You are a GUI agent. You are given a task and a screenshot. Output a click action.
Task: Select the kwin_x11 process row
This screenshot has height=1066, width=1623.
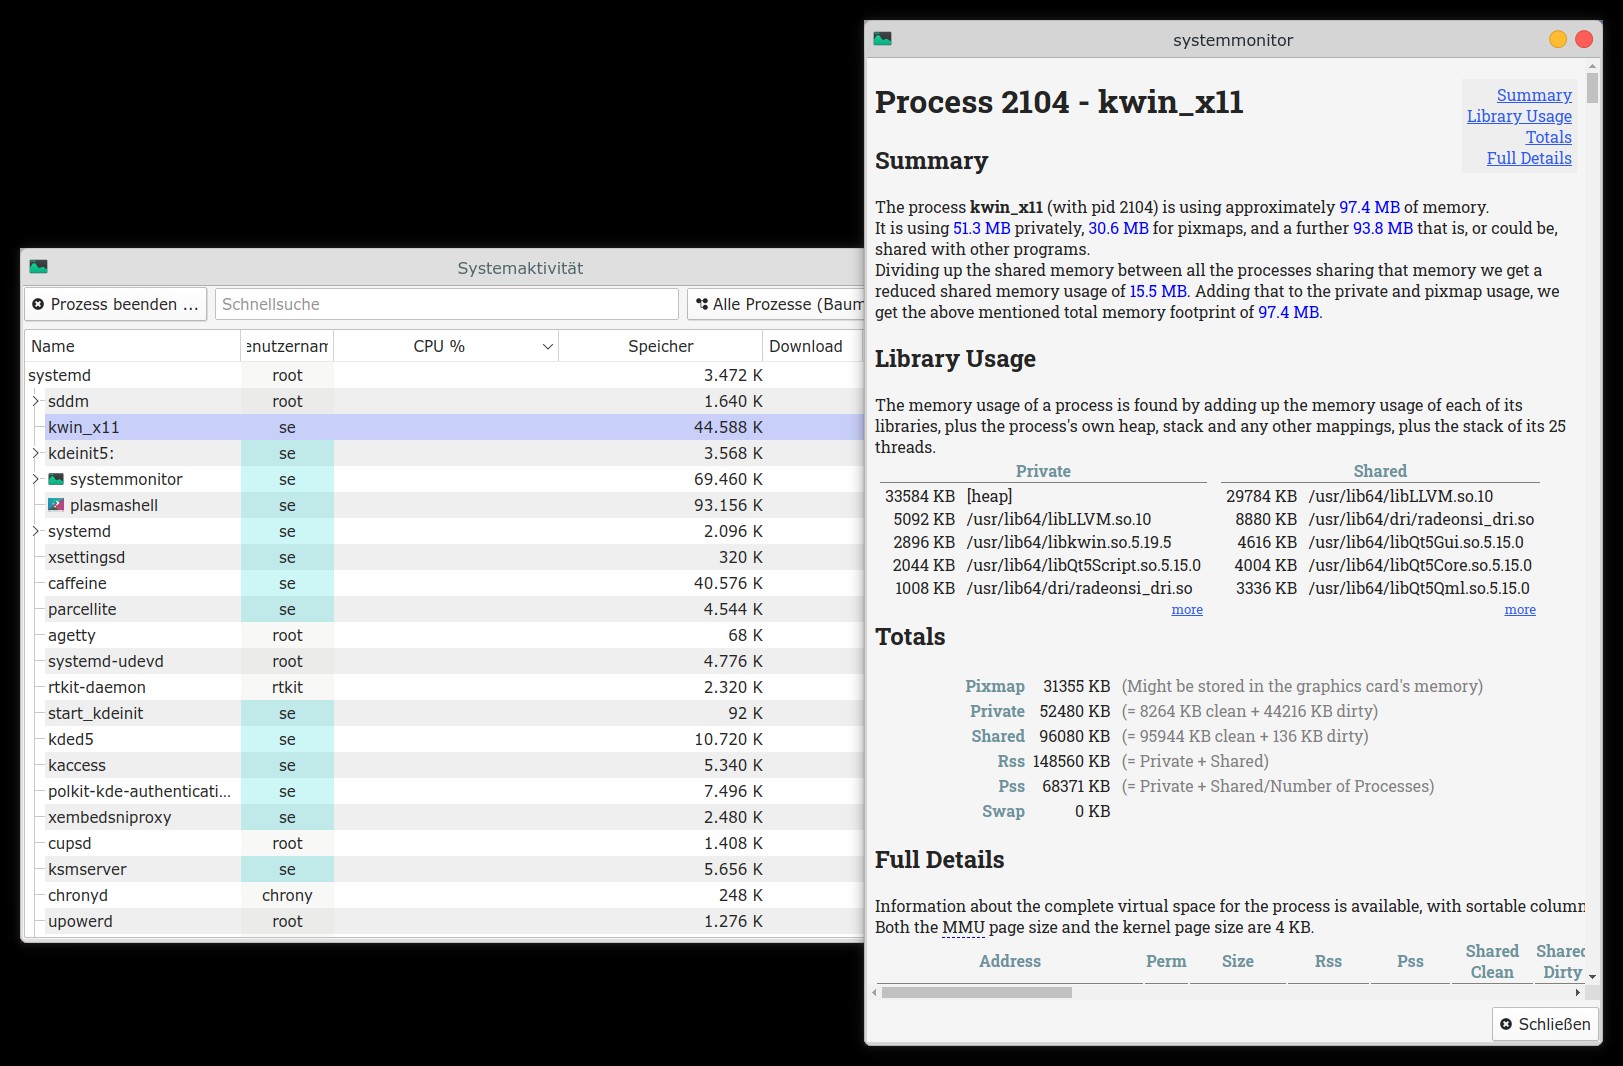(x=443, y=427)
